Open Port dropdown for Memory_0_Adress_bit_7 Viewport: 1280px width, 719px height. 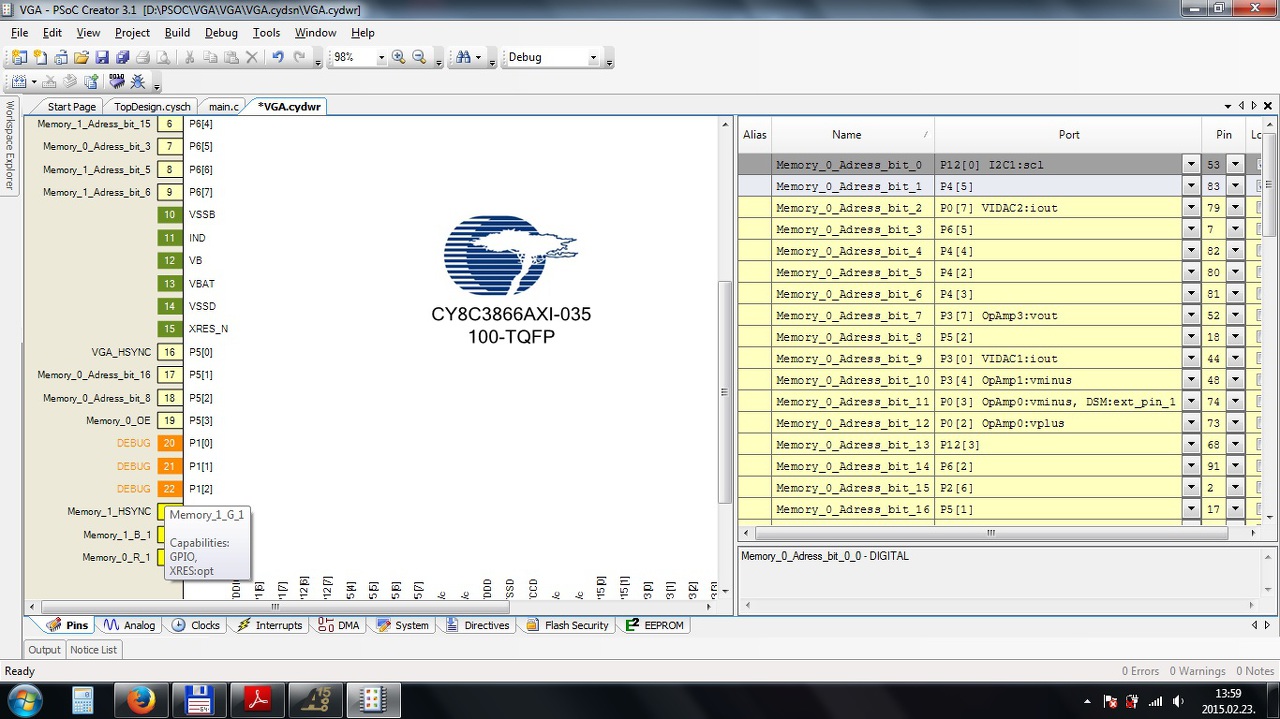(x=1191, y=315)
